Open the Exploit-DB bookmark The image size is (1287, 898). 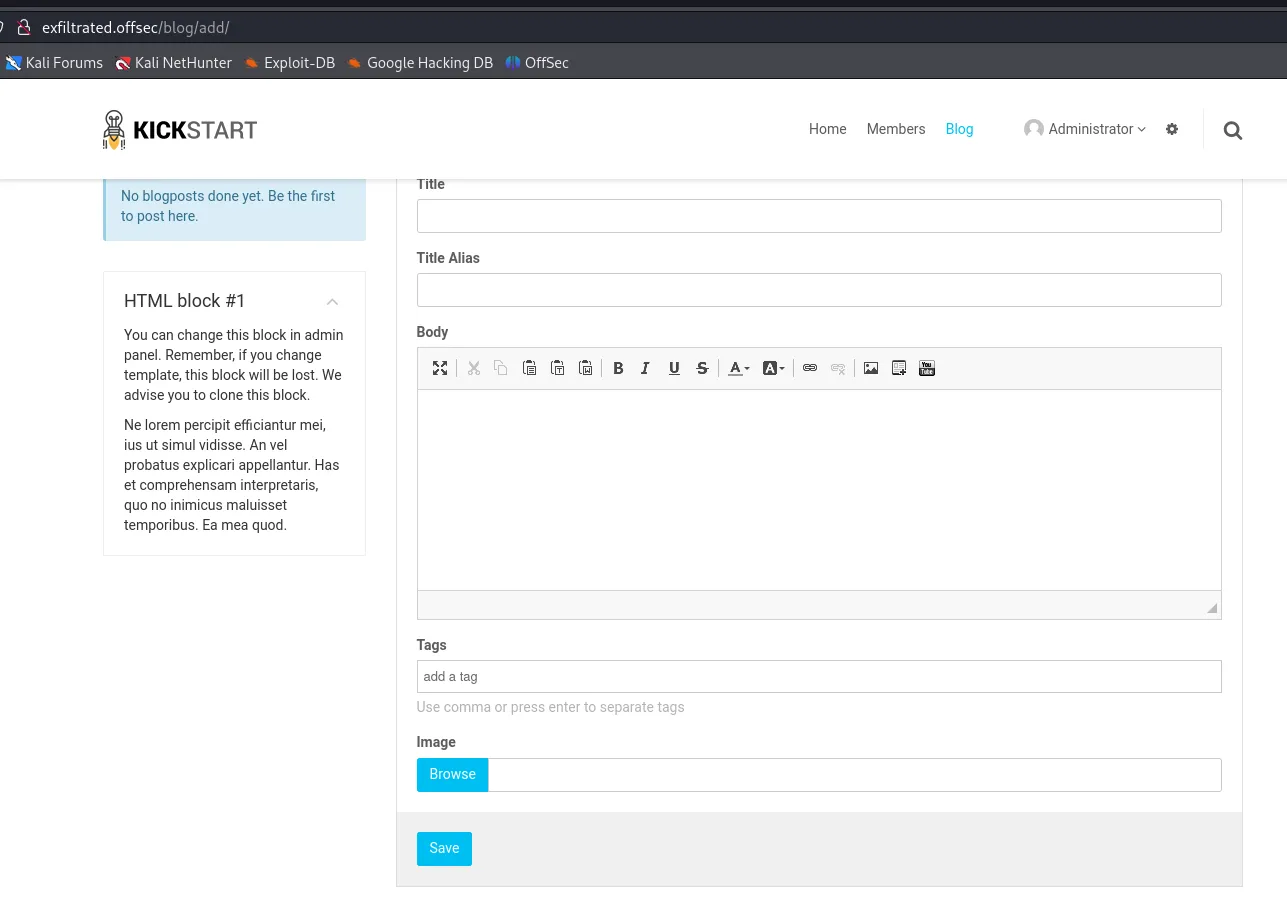[x=290, y=62]
